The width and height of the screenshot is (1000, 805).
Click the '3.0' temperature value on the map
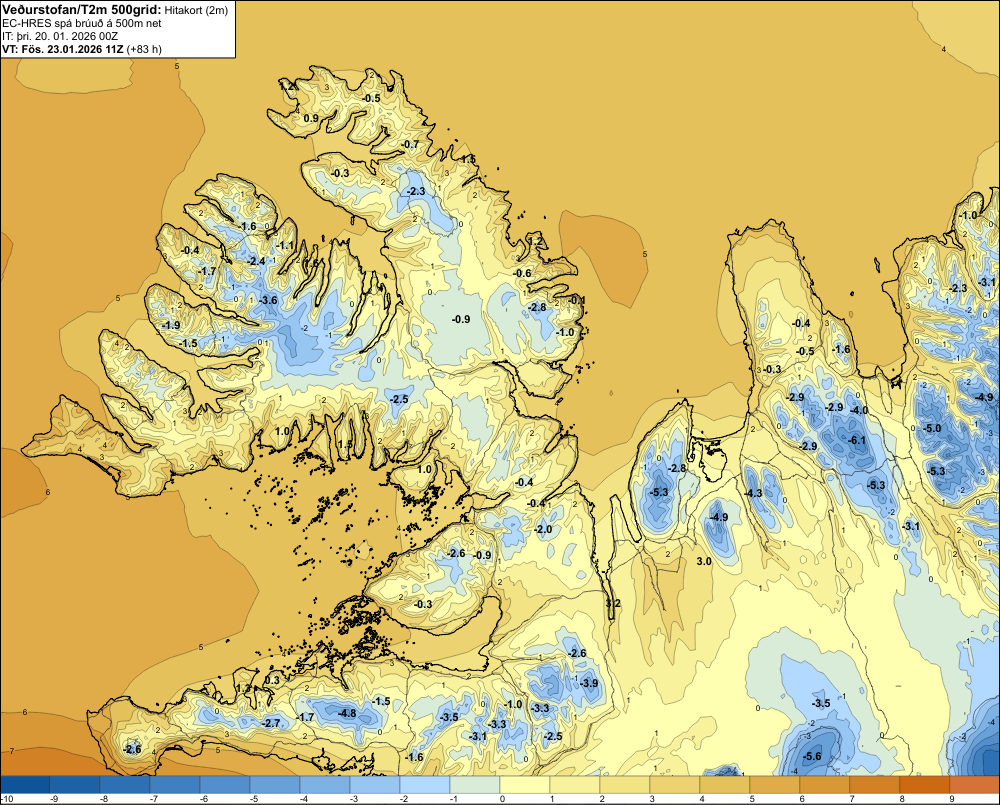pyautogui.click(x=703, y=561)
